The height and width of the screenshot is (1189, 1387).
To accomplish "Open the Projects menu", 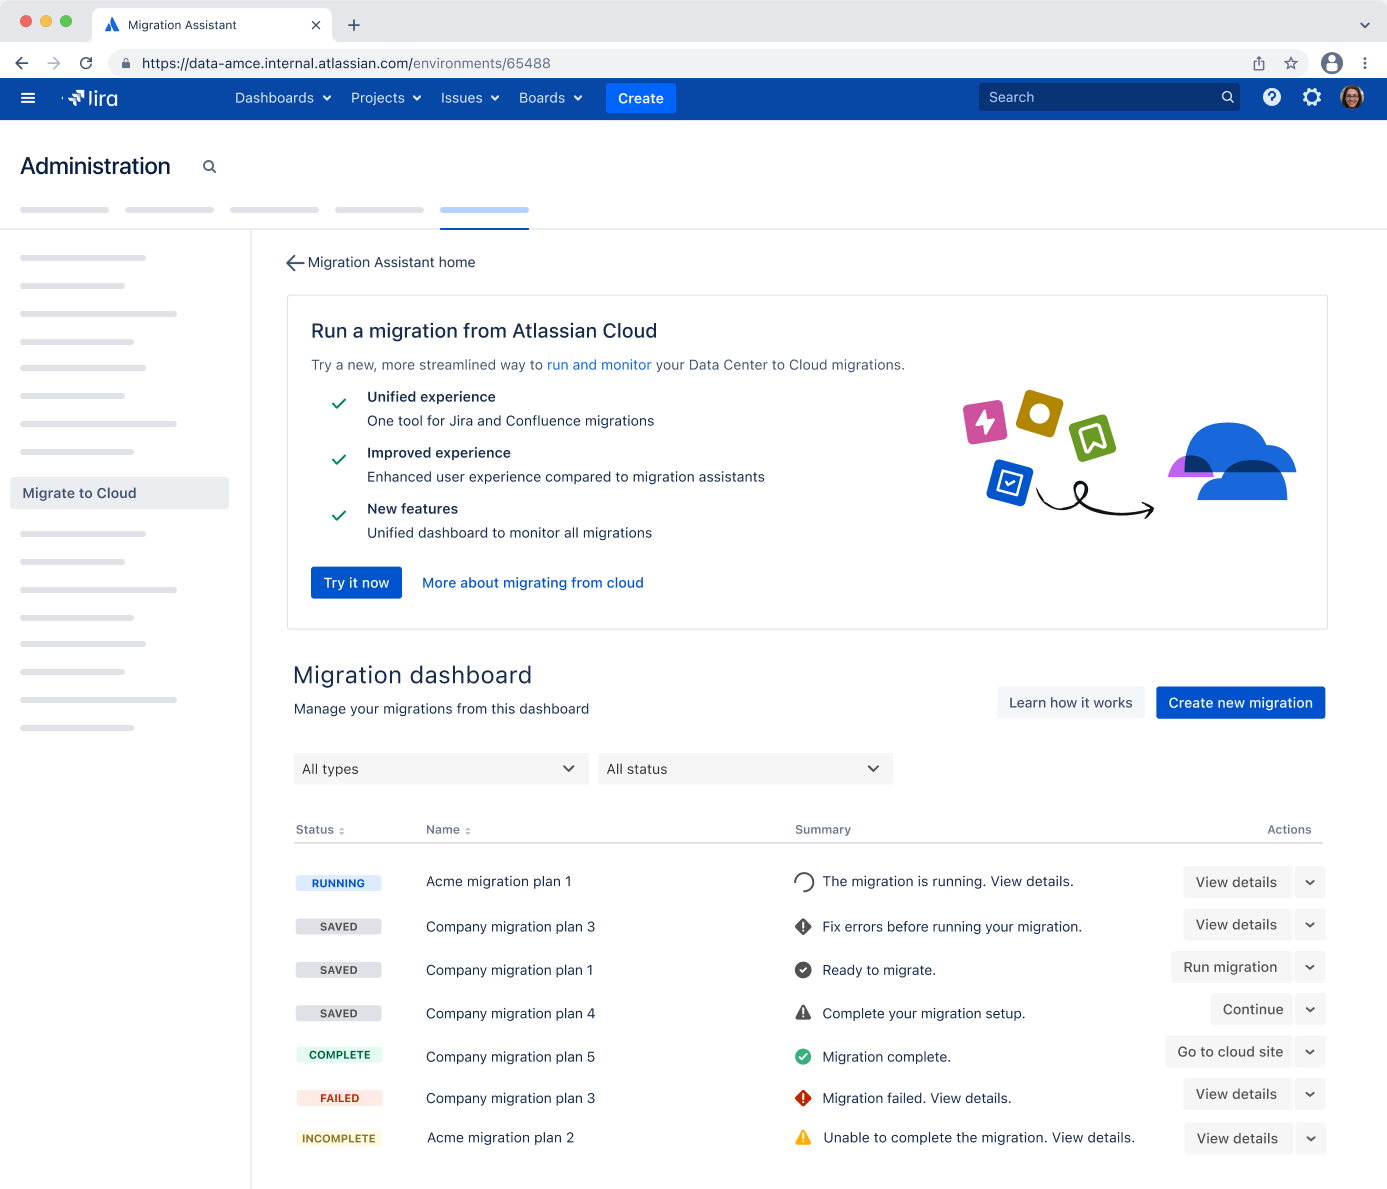I will pyautogui.click(x=386, y=98).
